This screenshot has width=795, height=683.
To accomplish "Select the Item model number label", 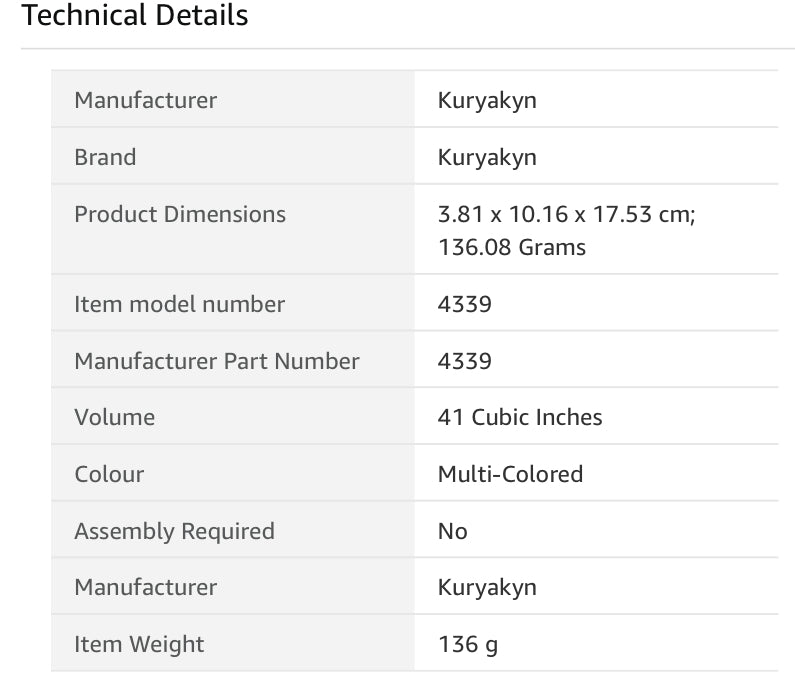I will click(x=179, y=304).
